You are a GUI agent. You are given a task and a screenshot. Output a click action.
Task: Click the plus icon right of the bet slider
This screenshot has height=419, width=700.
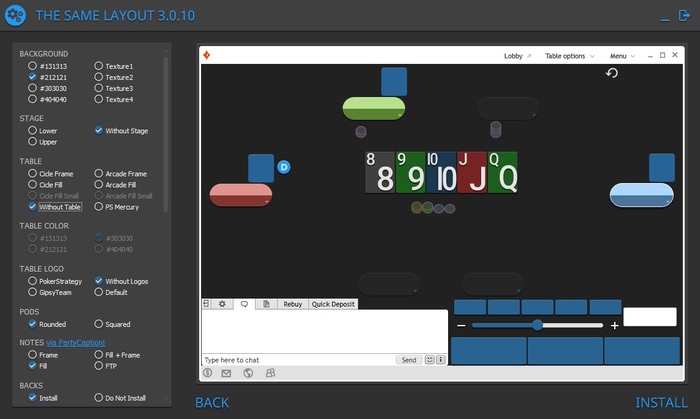615,325
